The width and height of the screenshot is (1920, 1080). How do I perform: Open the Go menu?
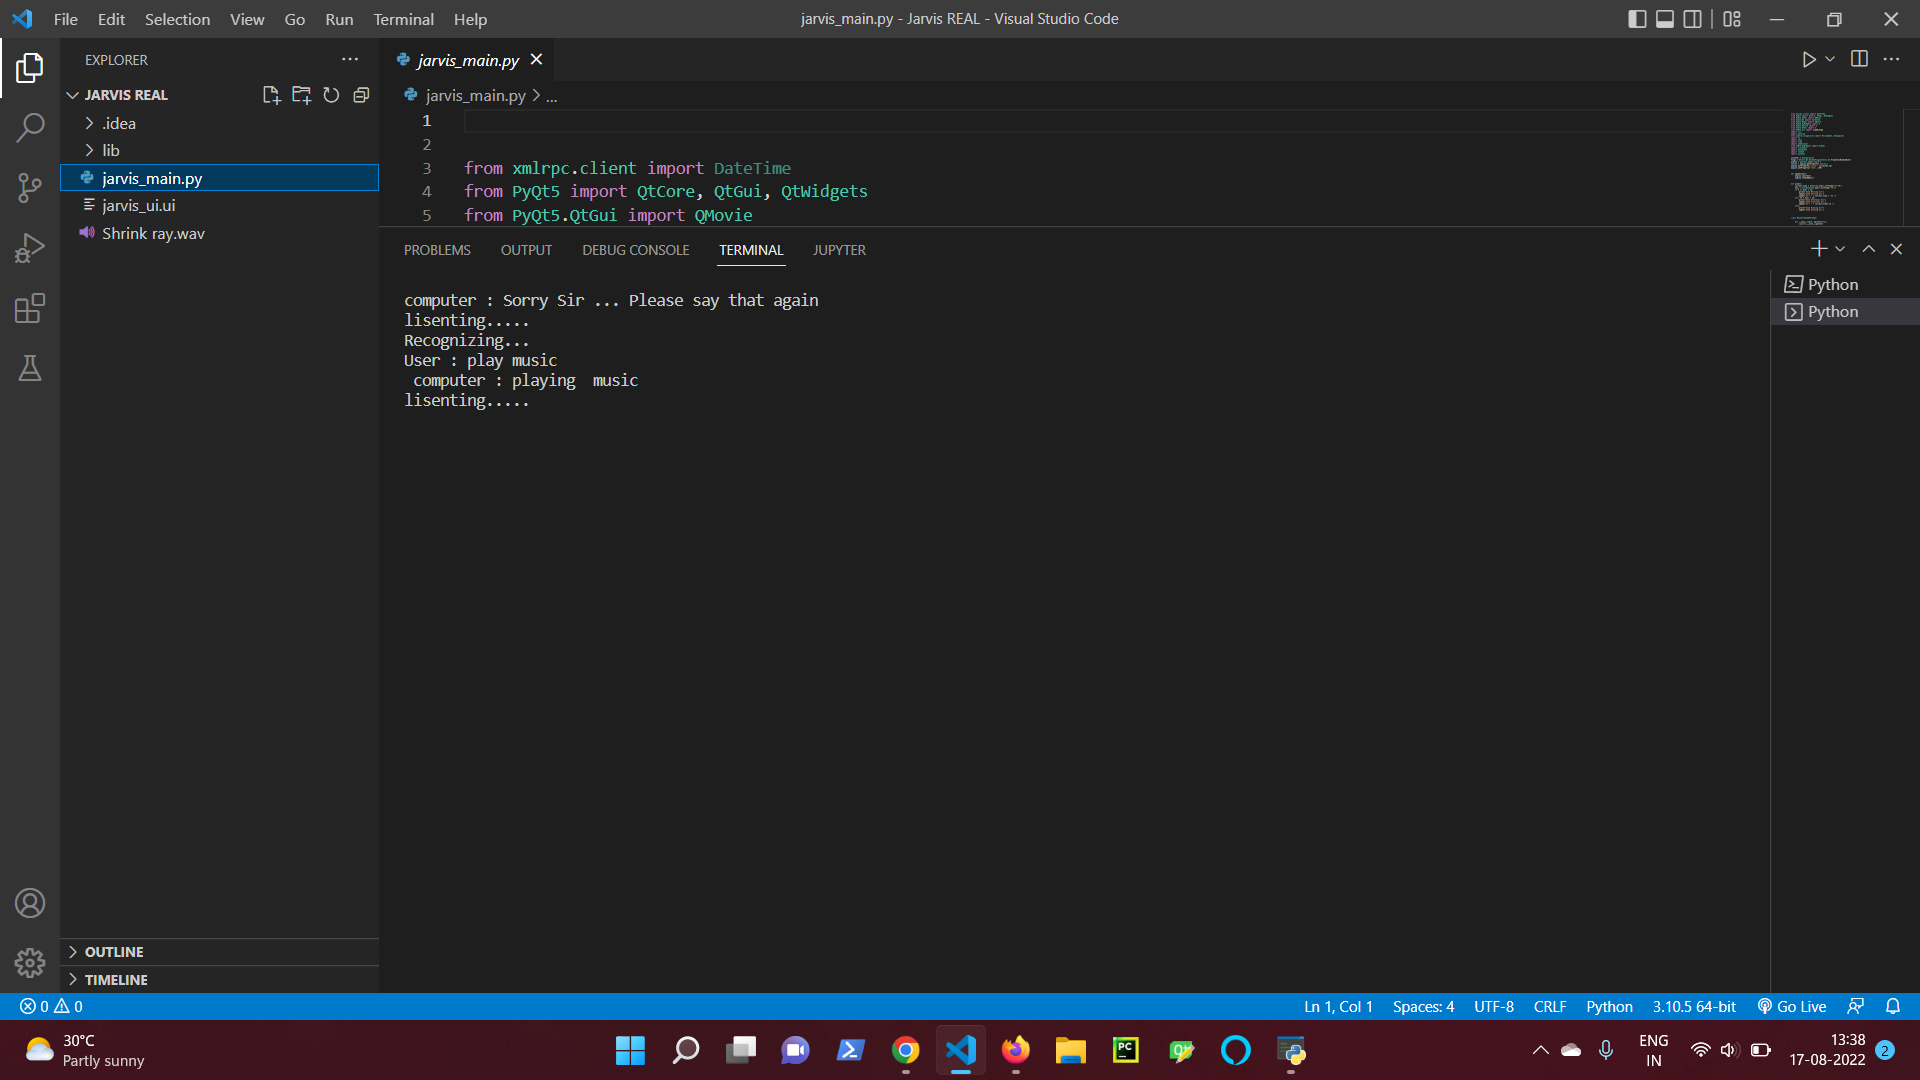click(294, 19)
